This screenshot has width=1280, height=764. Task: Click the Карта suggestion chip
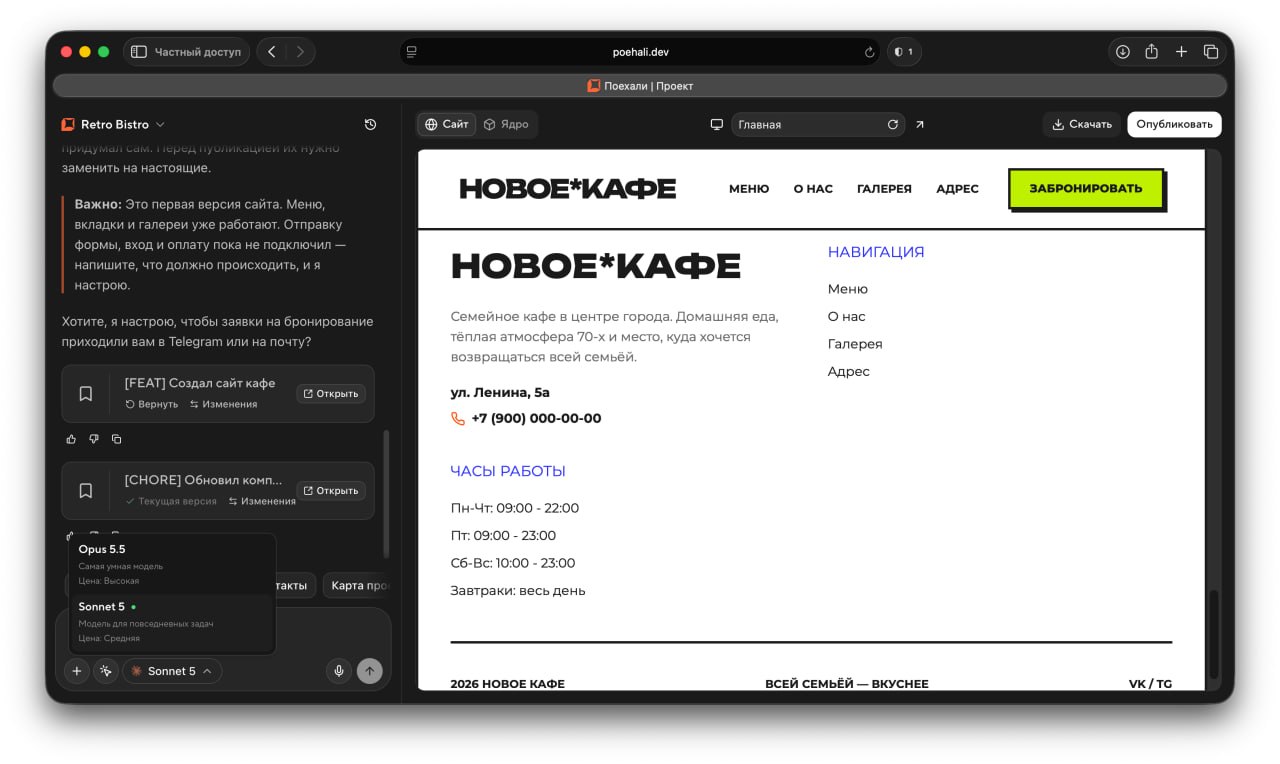pos(356,586)
